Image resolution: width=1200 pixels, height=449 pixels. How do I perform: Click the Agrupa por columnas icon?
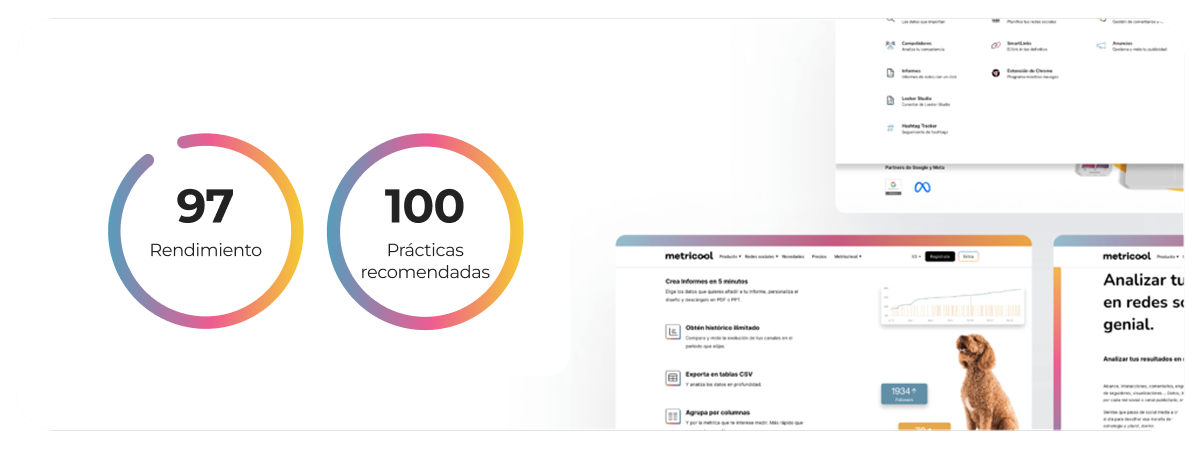coord(673,416)
